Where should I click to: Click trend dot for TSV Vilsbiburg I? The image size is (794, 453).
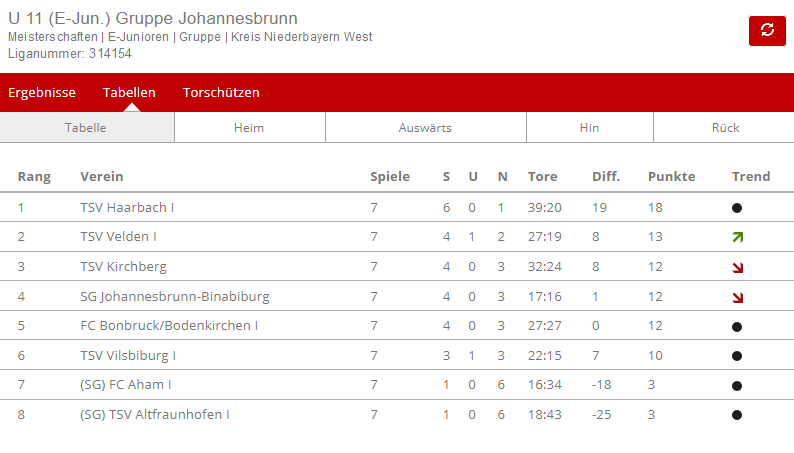[737, 356]
